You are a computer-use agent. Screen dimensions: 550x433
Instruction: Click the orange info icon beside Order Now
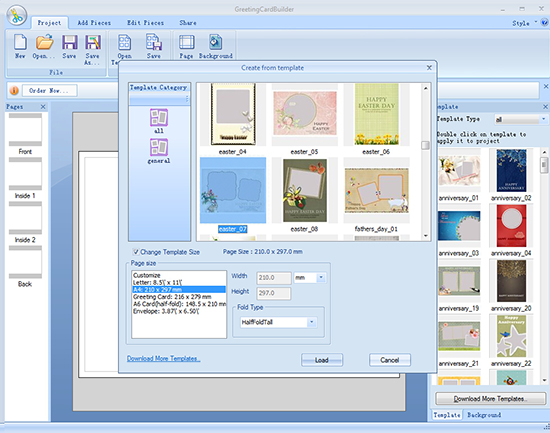pyautogui.click(x=14, y=91)
